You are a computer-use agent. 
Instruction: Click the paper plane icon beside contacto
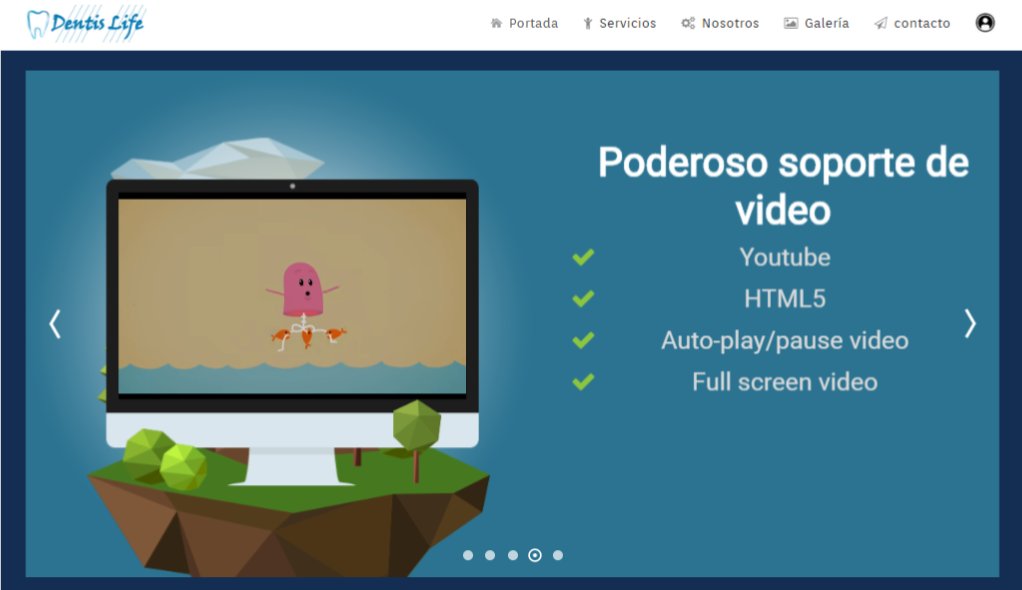pyautogui.click(x=881, y=22)
